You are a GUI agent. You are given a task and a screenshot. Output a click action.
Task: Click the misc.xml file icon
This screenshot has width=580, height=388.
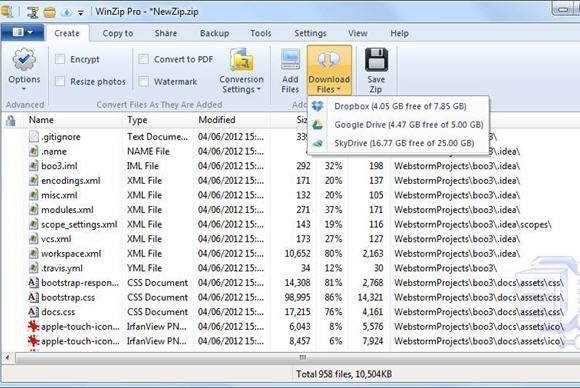pyautogui.click(x=34, y=195)
